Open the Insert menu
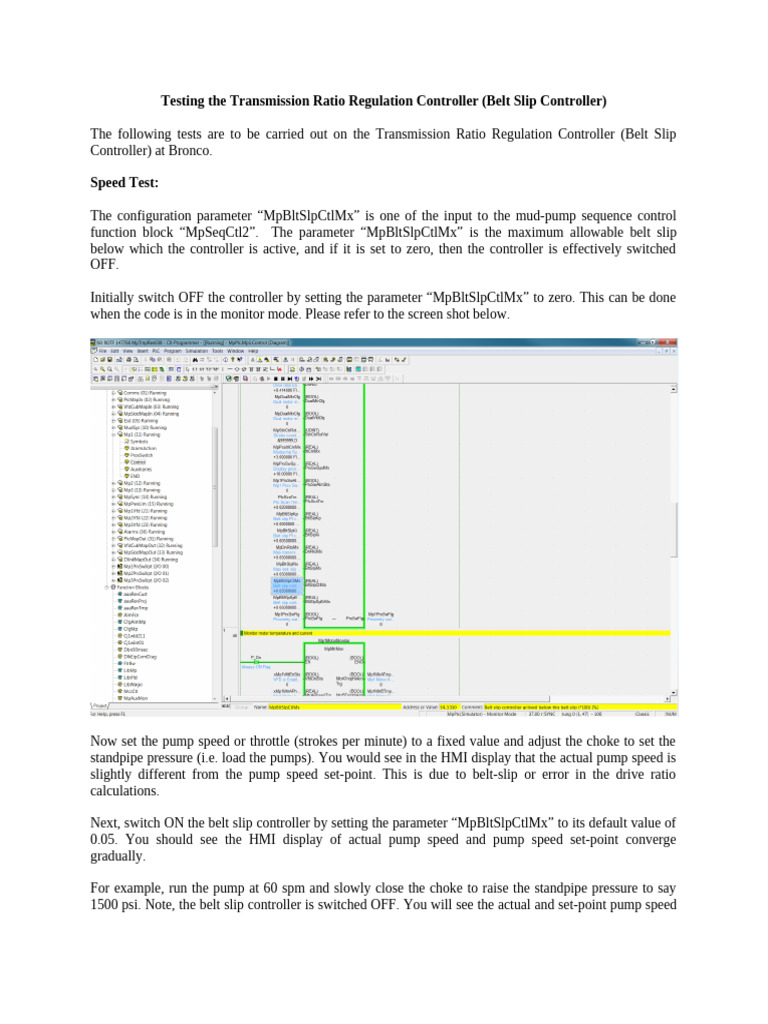 click(x=142, y=351)
